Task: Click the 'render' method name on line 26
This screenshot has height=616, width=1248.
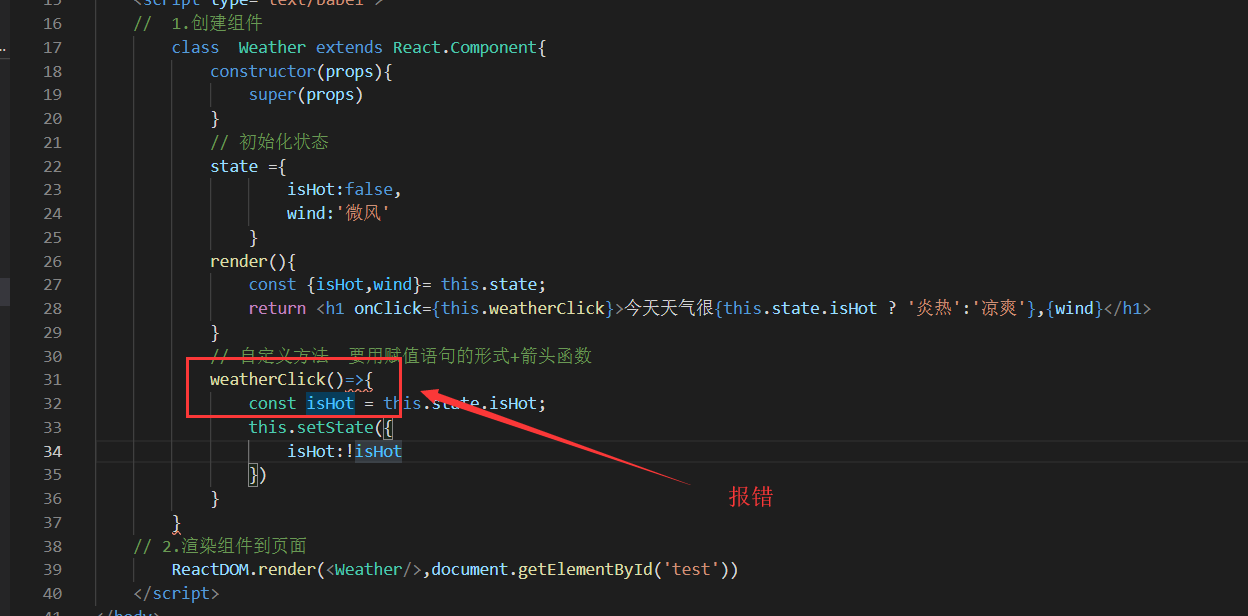Action: [x=239, y=261]
